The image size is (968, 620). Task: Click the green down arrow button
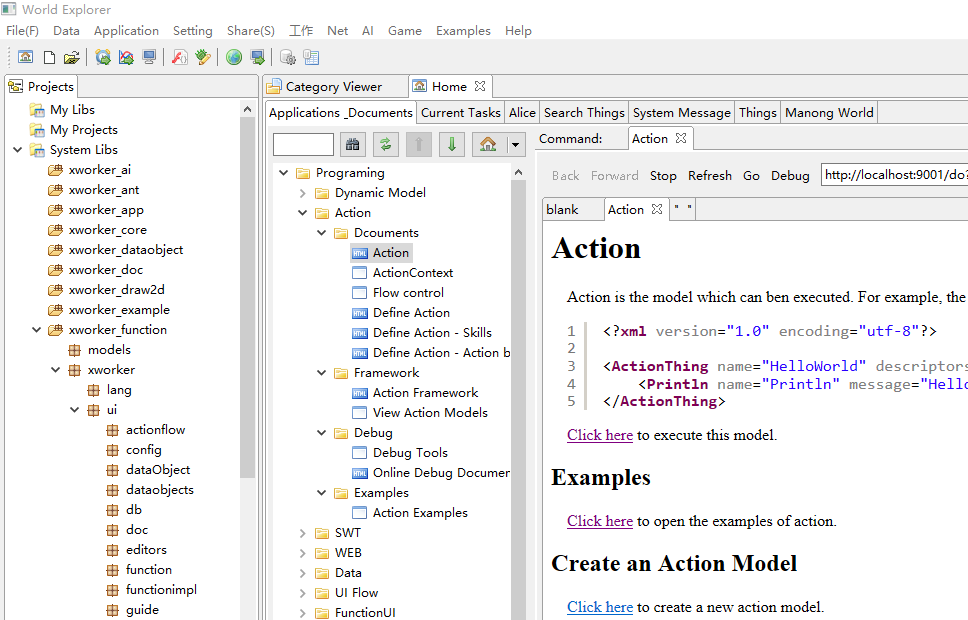(x=452, y=145)
